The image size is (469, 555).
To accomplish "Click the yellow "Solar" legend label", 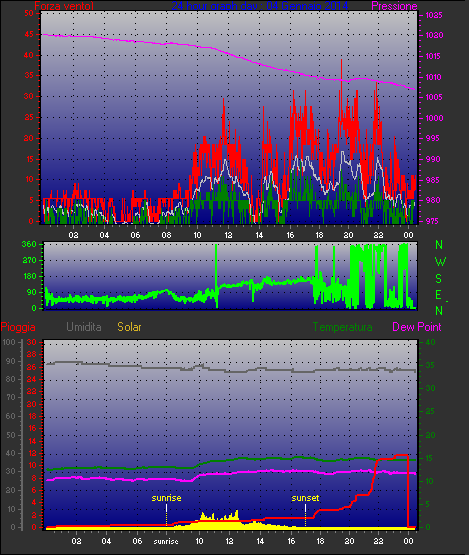I will pos(129,327).
